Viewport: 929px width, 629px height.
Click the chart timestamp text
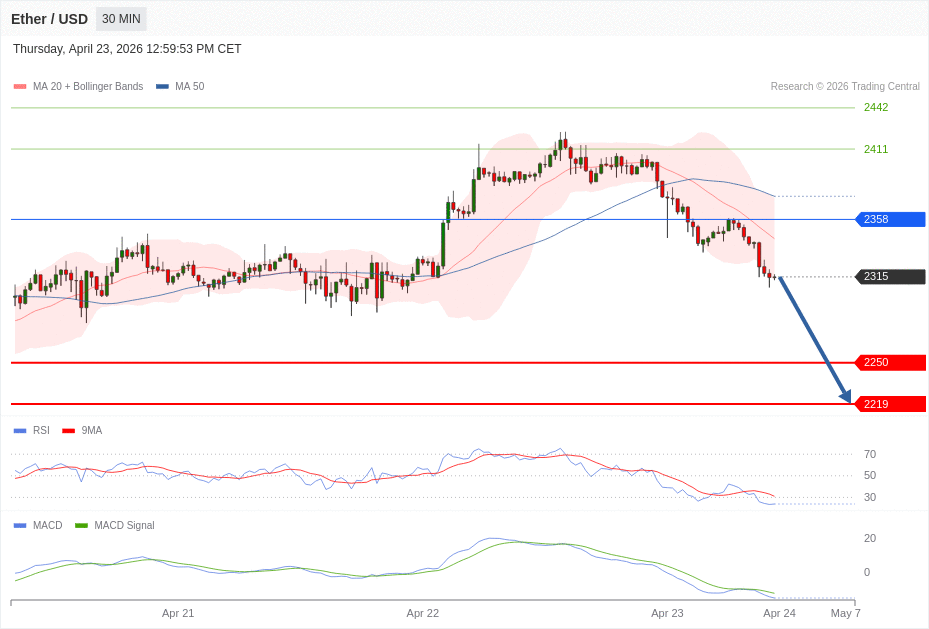tap(127, 49)
